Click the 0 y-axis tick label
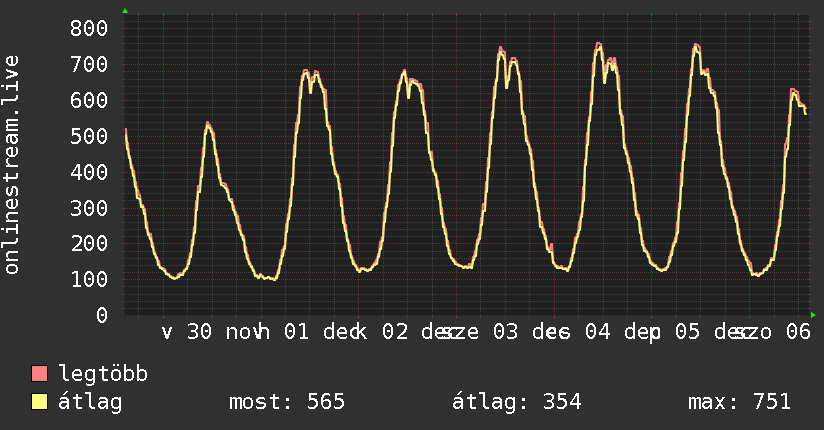Viewport: 824px width, 430px height. click(100, 315)
